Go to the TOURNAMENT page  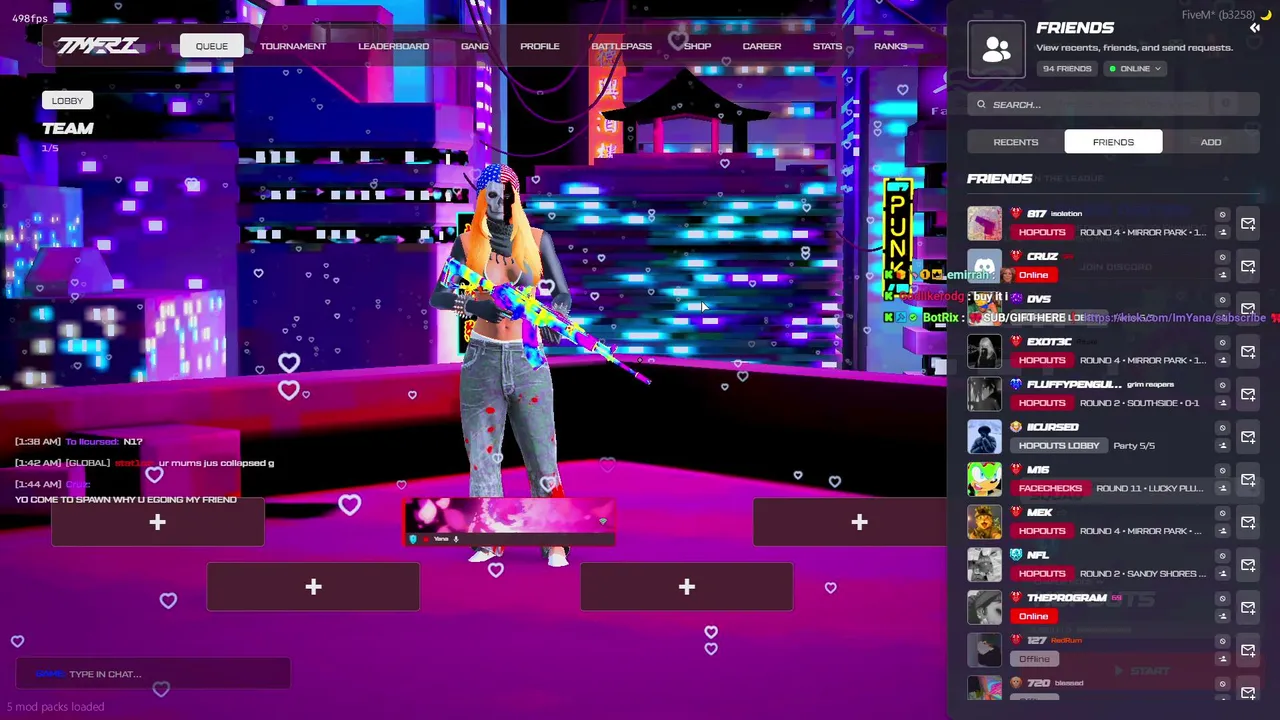click(x=293, y=46)
